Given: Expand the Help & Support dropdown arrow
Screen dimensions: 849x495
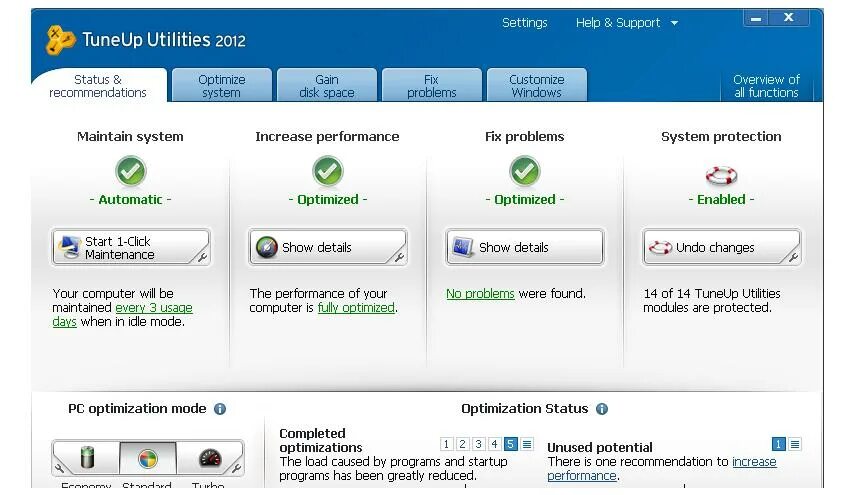Looking at the screenshot, I should tap(674, 23).
